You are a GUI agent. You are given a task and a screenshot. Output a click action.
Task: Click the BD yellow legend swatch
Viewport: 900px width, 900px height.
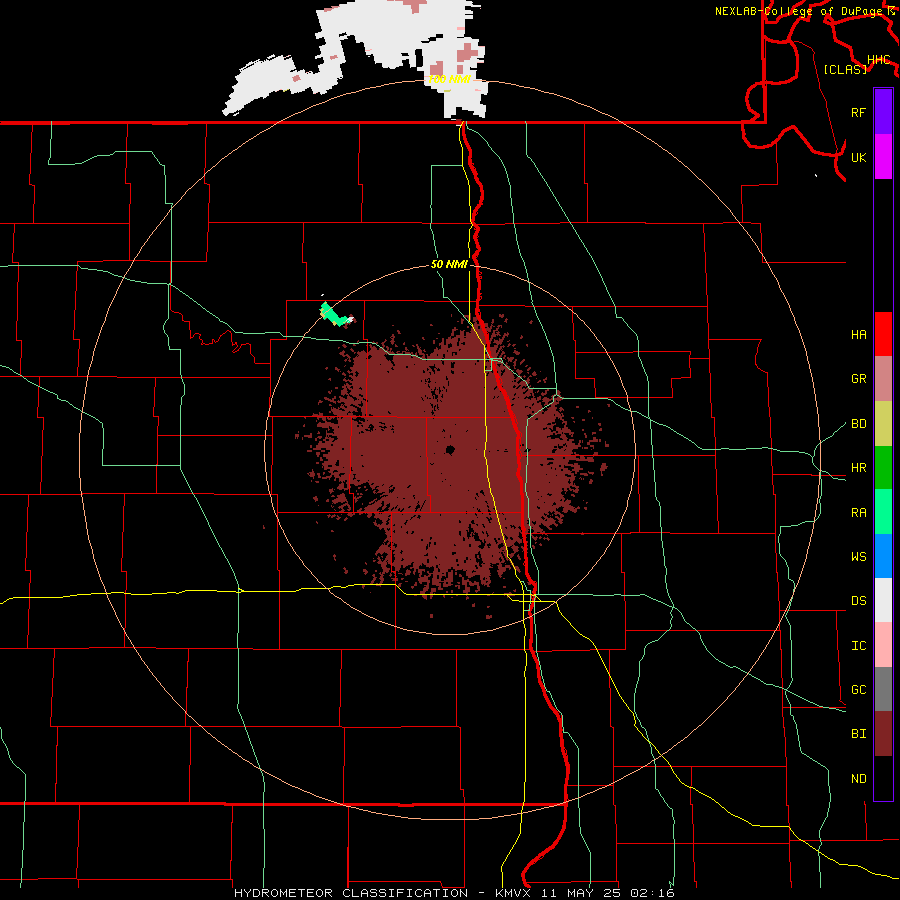pyautogui.click(x=883, y=424)
